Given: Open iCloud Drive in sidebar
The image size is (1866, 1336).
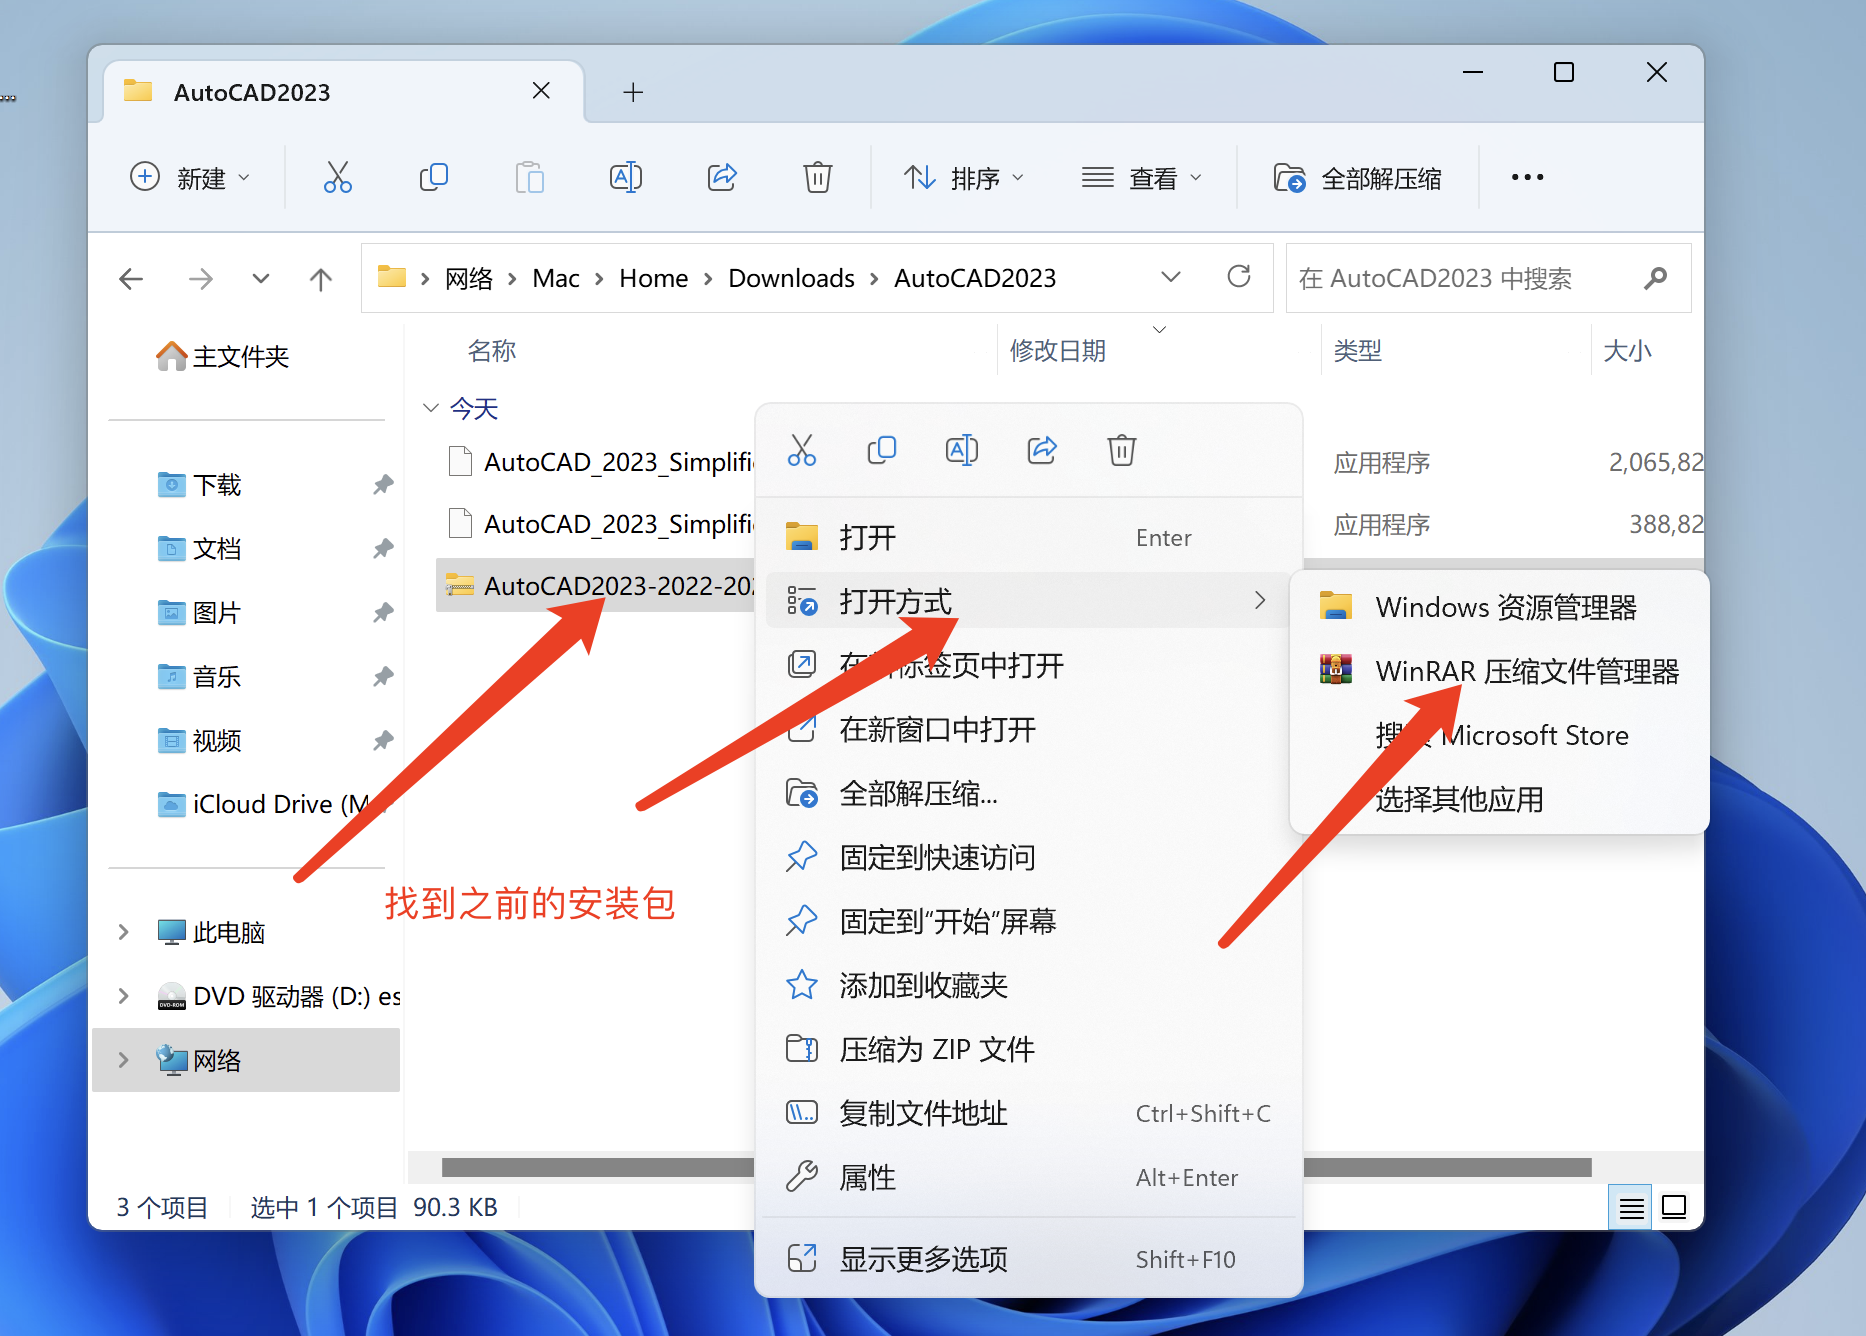Looking at the screenshot, I should (264, 804).
